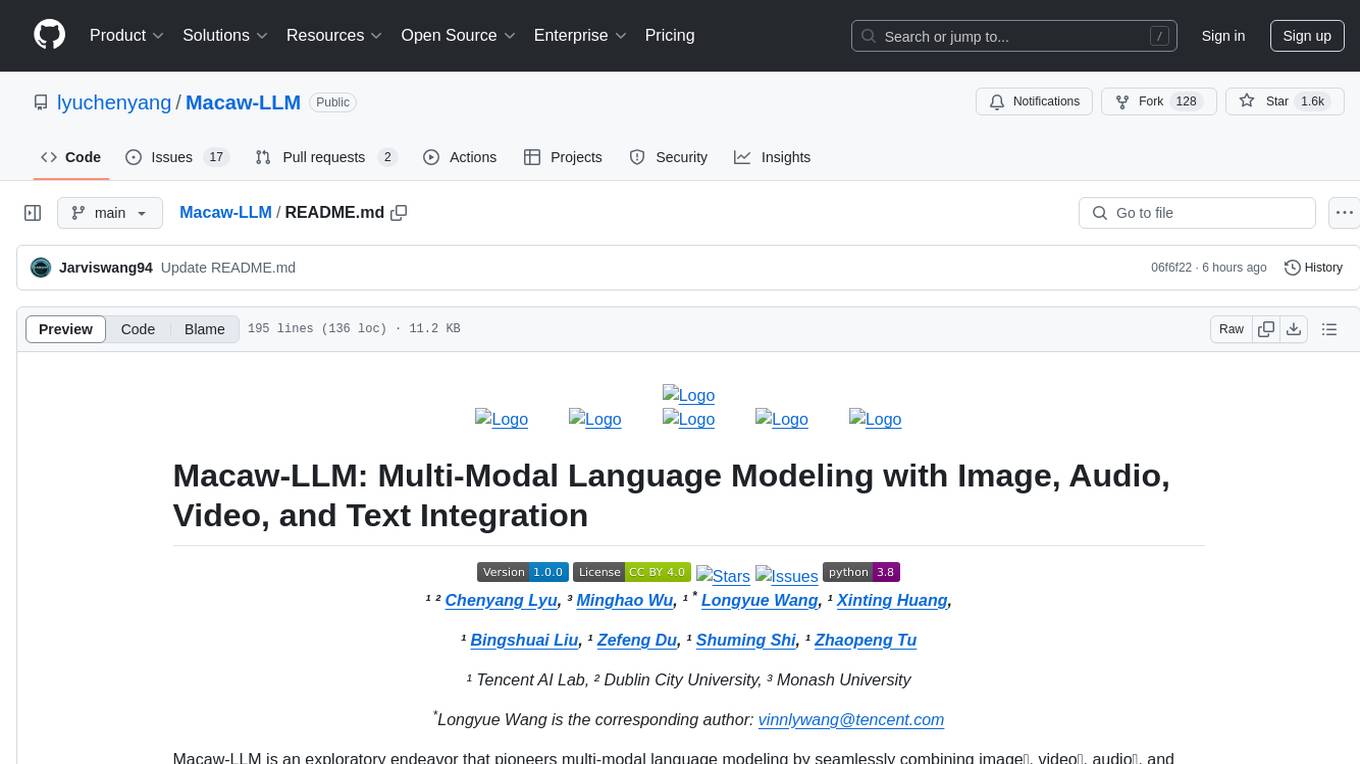Download the raw file

coord(1293,329)
